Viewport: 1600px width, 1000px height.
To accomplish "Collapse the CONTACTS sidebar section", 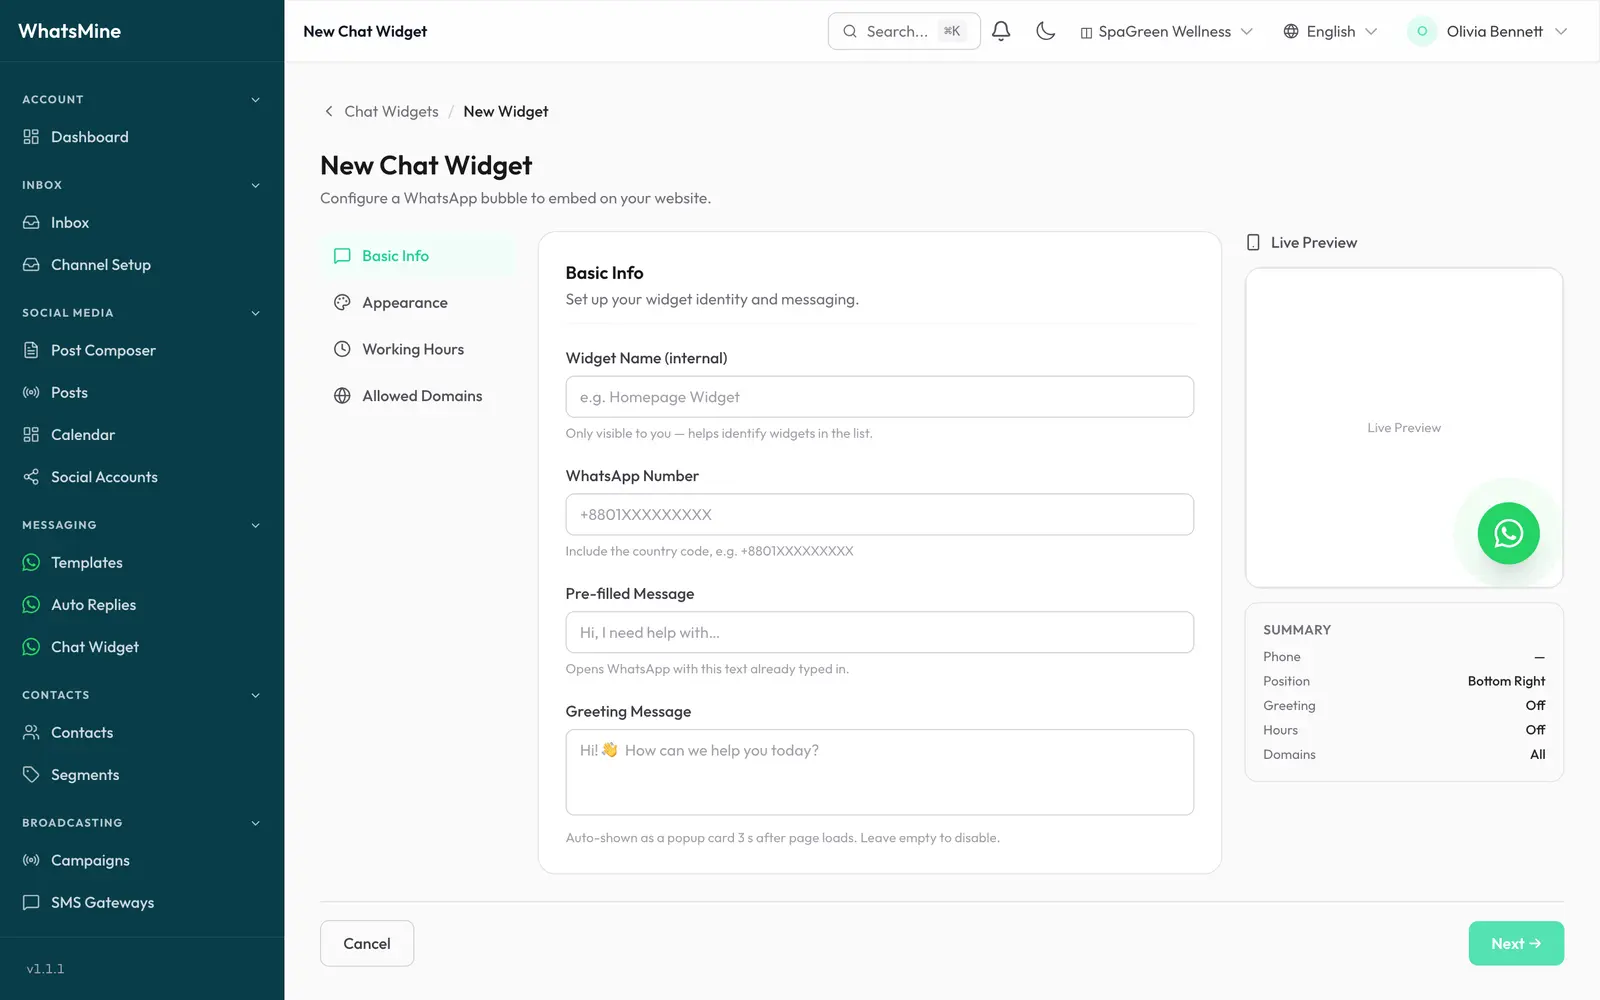I will click(x=255, y=695).
